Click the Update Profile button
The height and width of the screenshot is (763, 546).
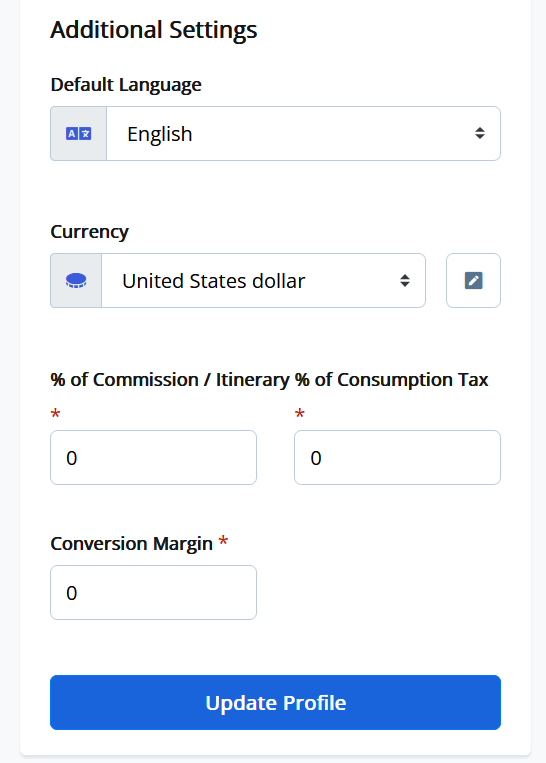[x=275, y=703]
